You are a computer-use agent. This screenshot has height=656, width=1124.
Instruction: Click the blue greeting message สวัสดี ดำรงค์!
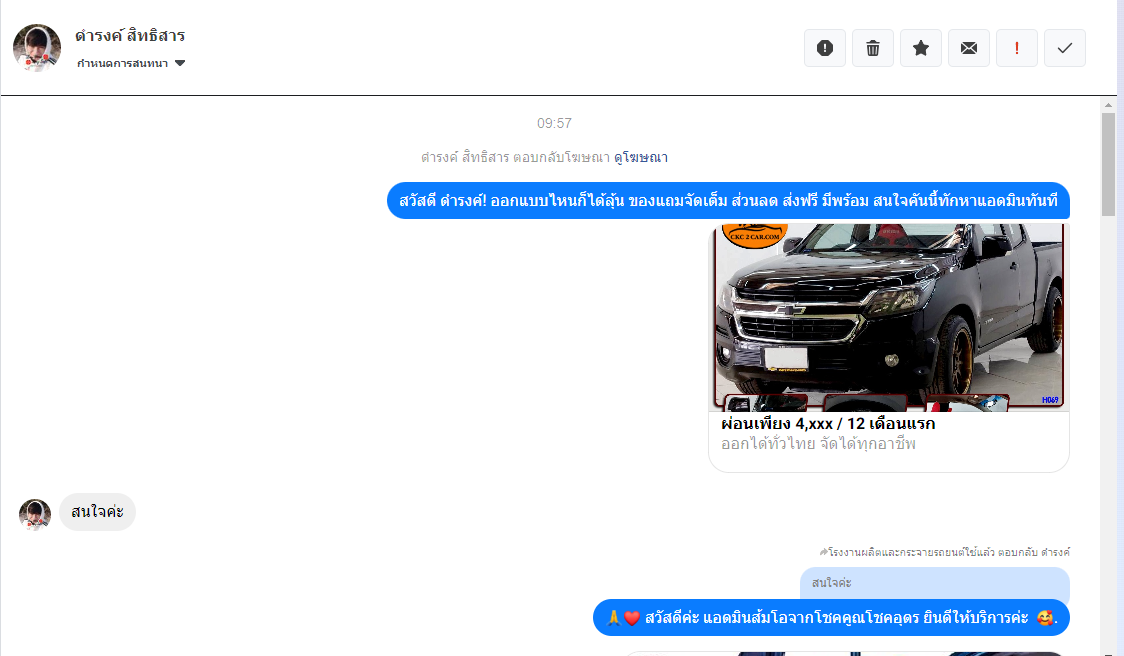pos(728,201)
